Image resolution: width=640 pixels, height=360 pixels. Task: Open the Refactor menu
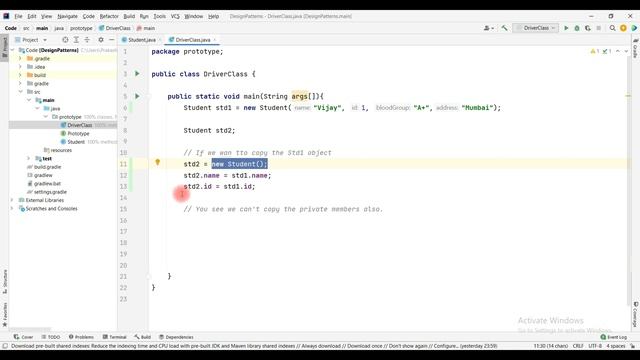coord(109,16)
